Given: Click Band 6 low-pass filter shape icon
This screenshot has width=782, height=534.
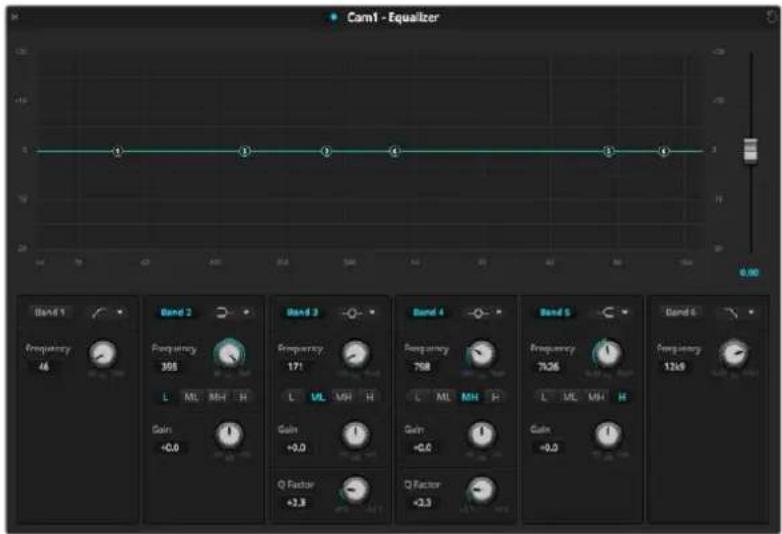Looking at the screenshot, I should coord(731,313).
